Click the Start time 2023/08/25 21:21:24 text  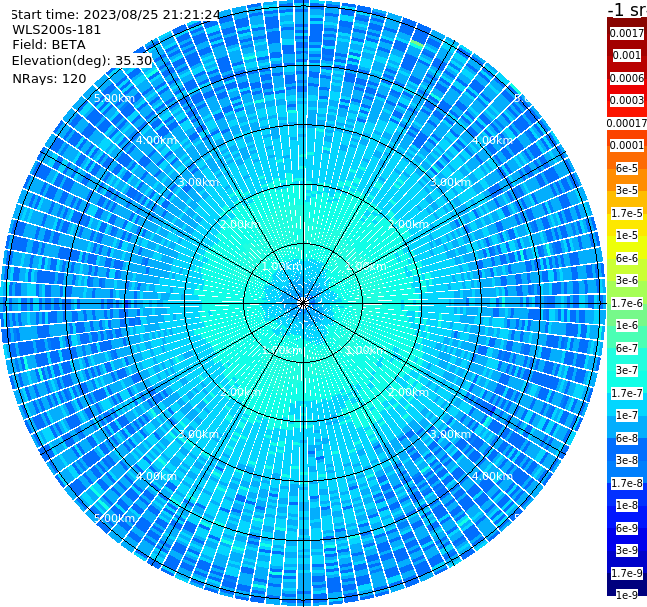116,15
